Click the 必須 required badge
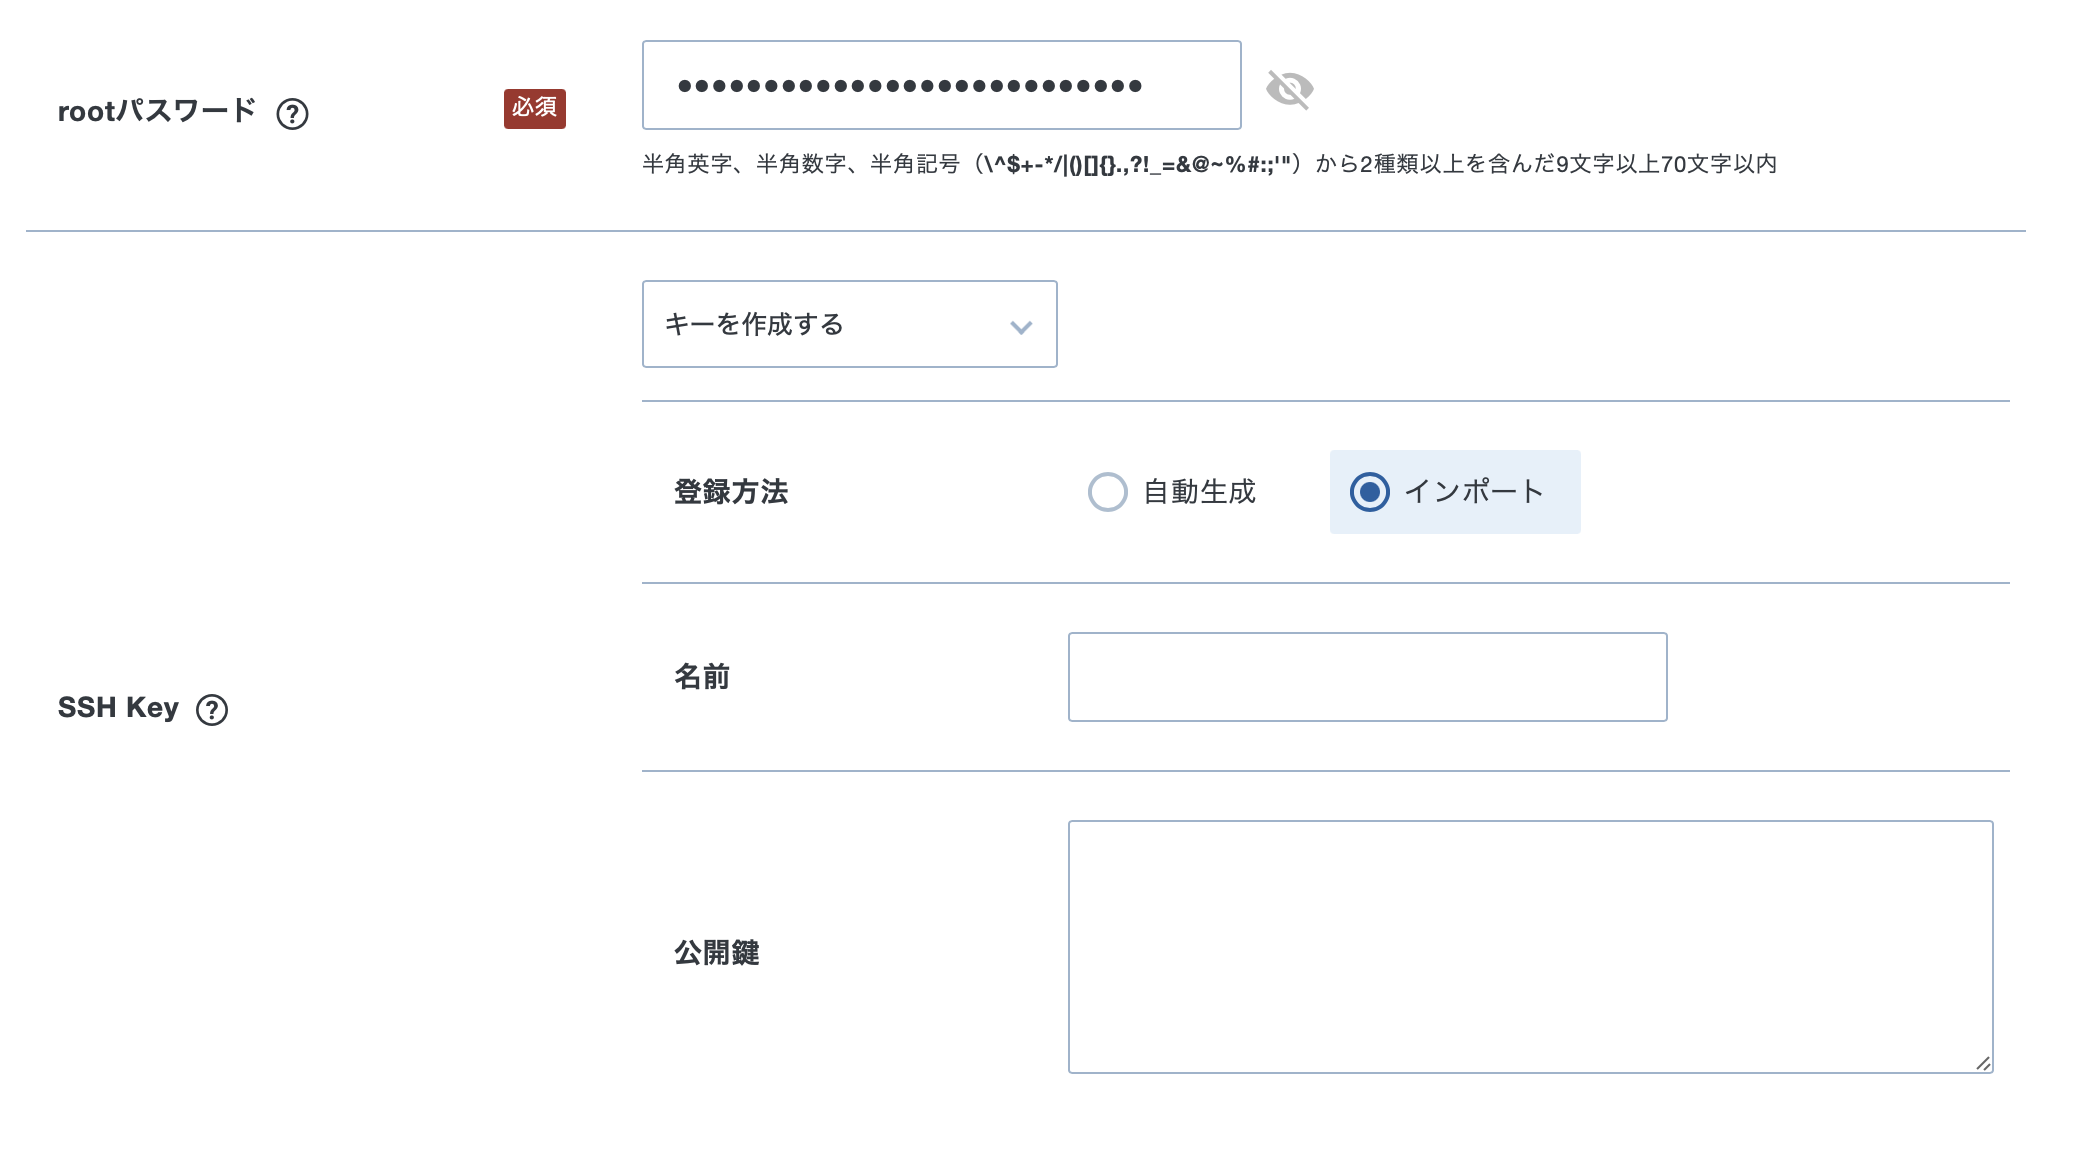Screen dimensions: 2082x1154 pyautogui.click(x=534, y=109)
